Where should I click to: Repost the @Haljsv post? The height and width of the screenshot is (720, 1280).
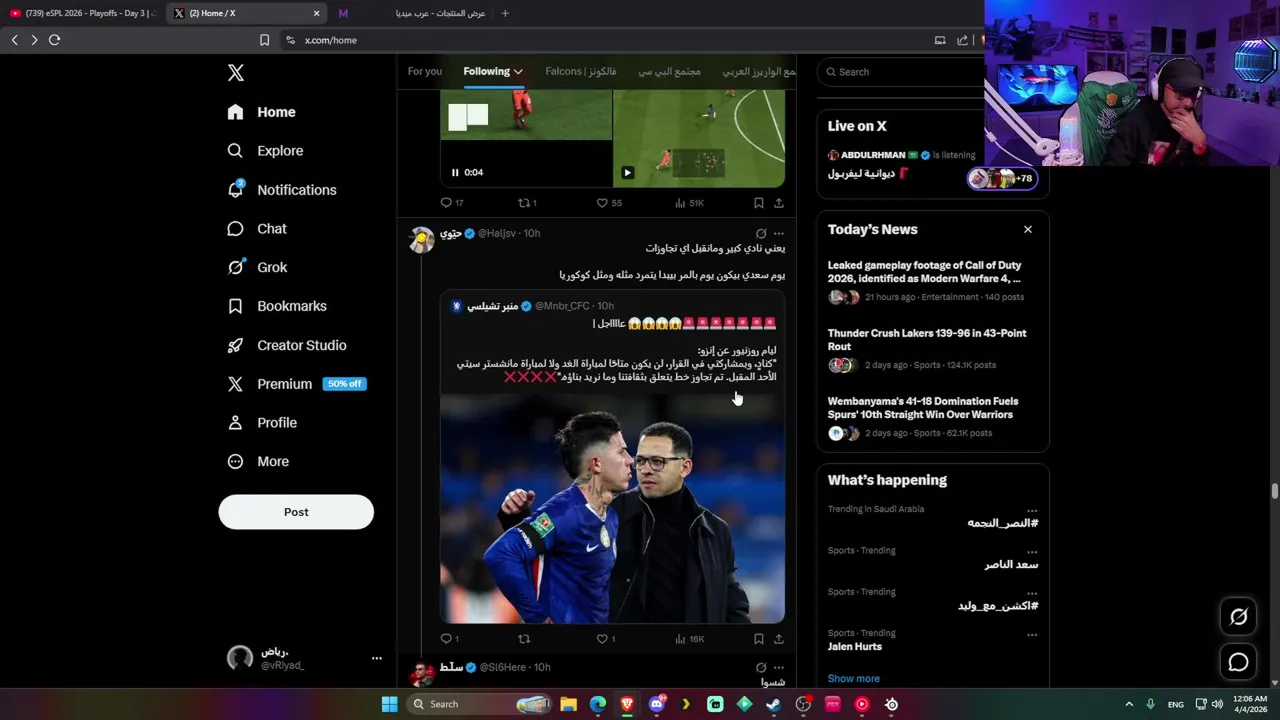[x=524, y=639]
